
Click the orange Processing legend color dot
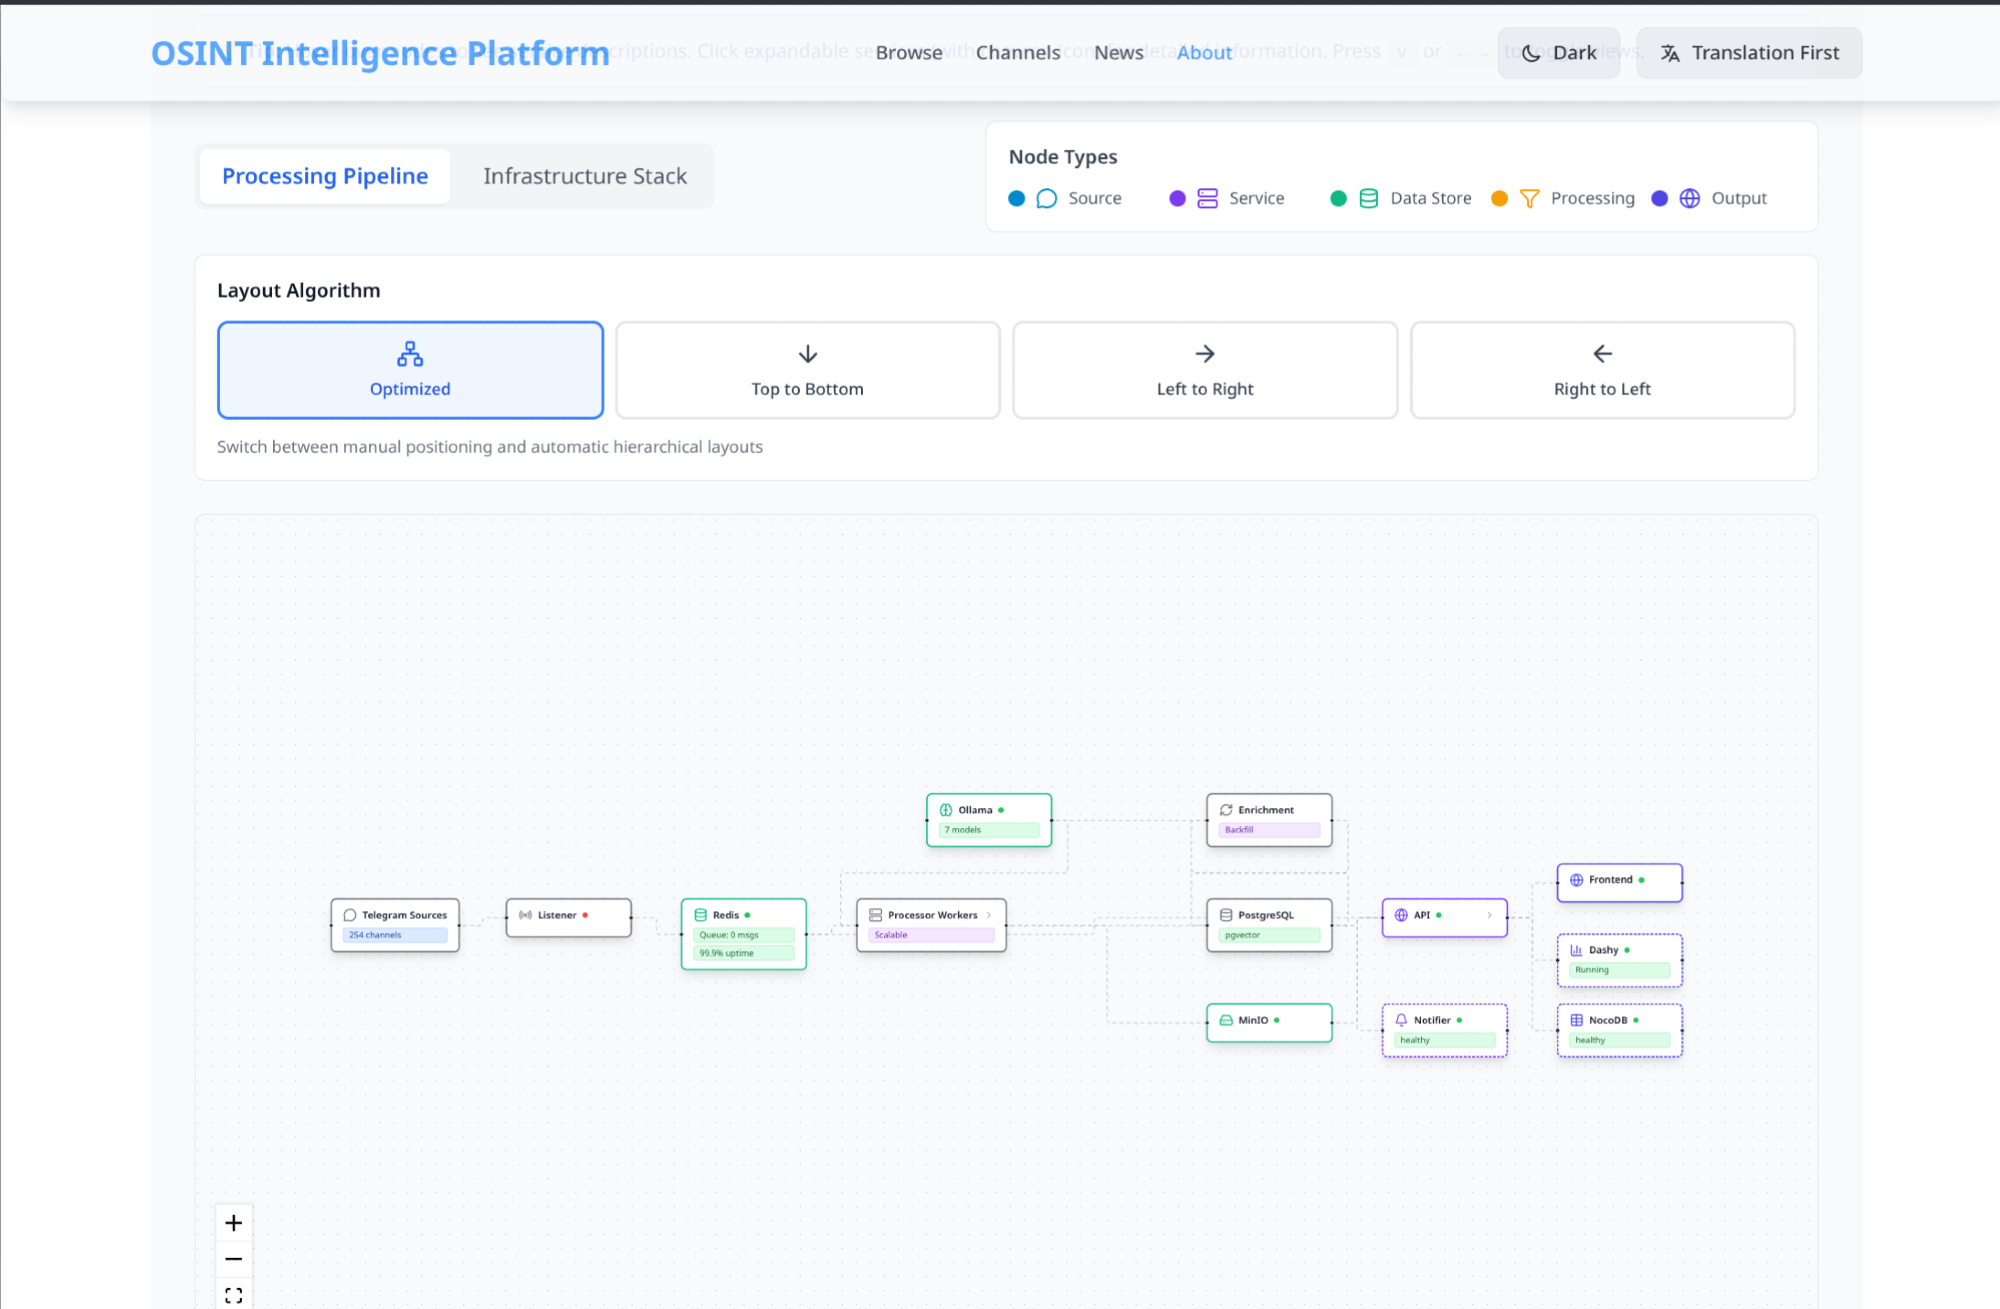point(1499,198)
